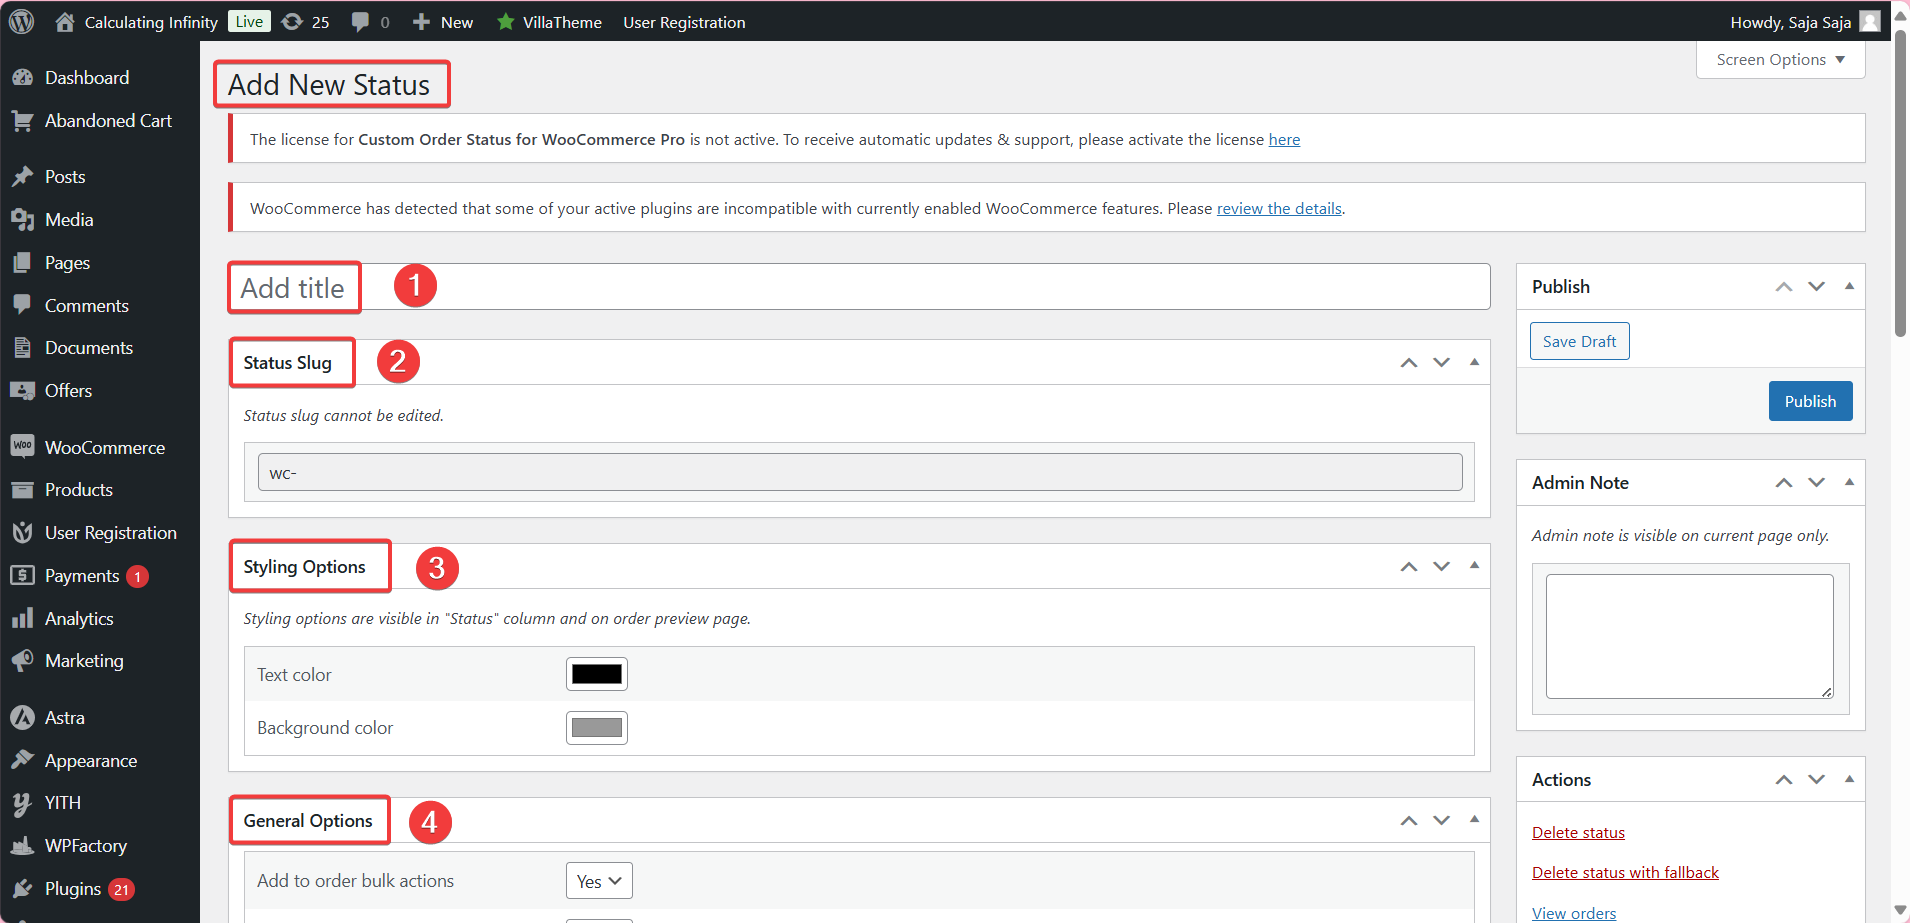Click the Payments sidebar icon

(23, 575)
